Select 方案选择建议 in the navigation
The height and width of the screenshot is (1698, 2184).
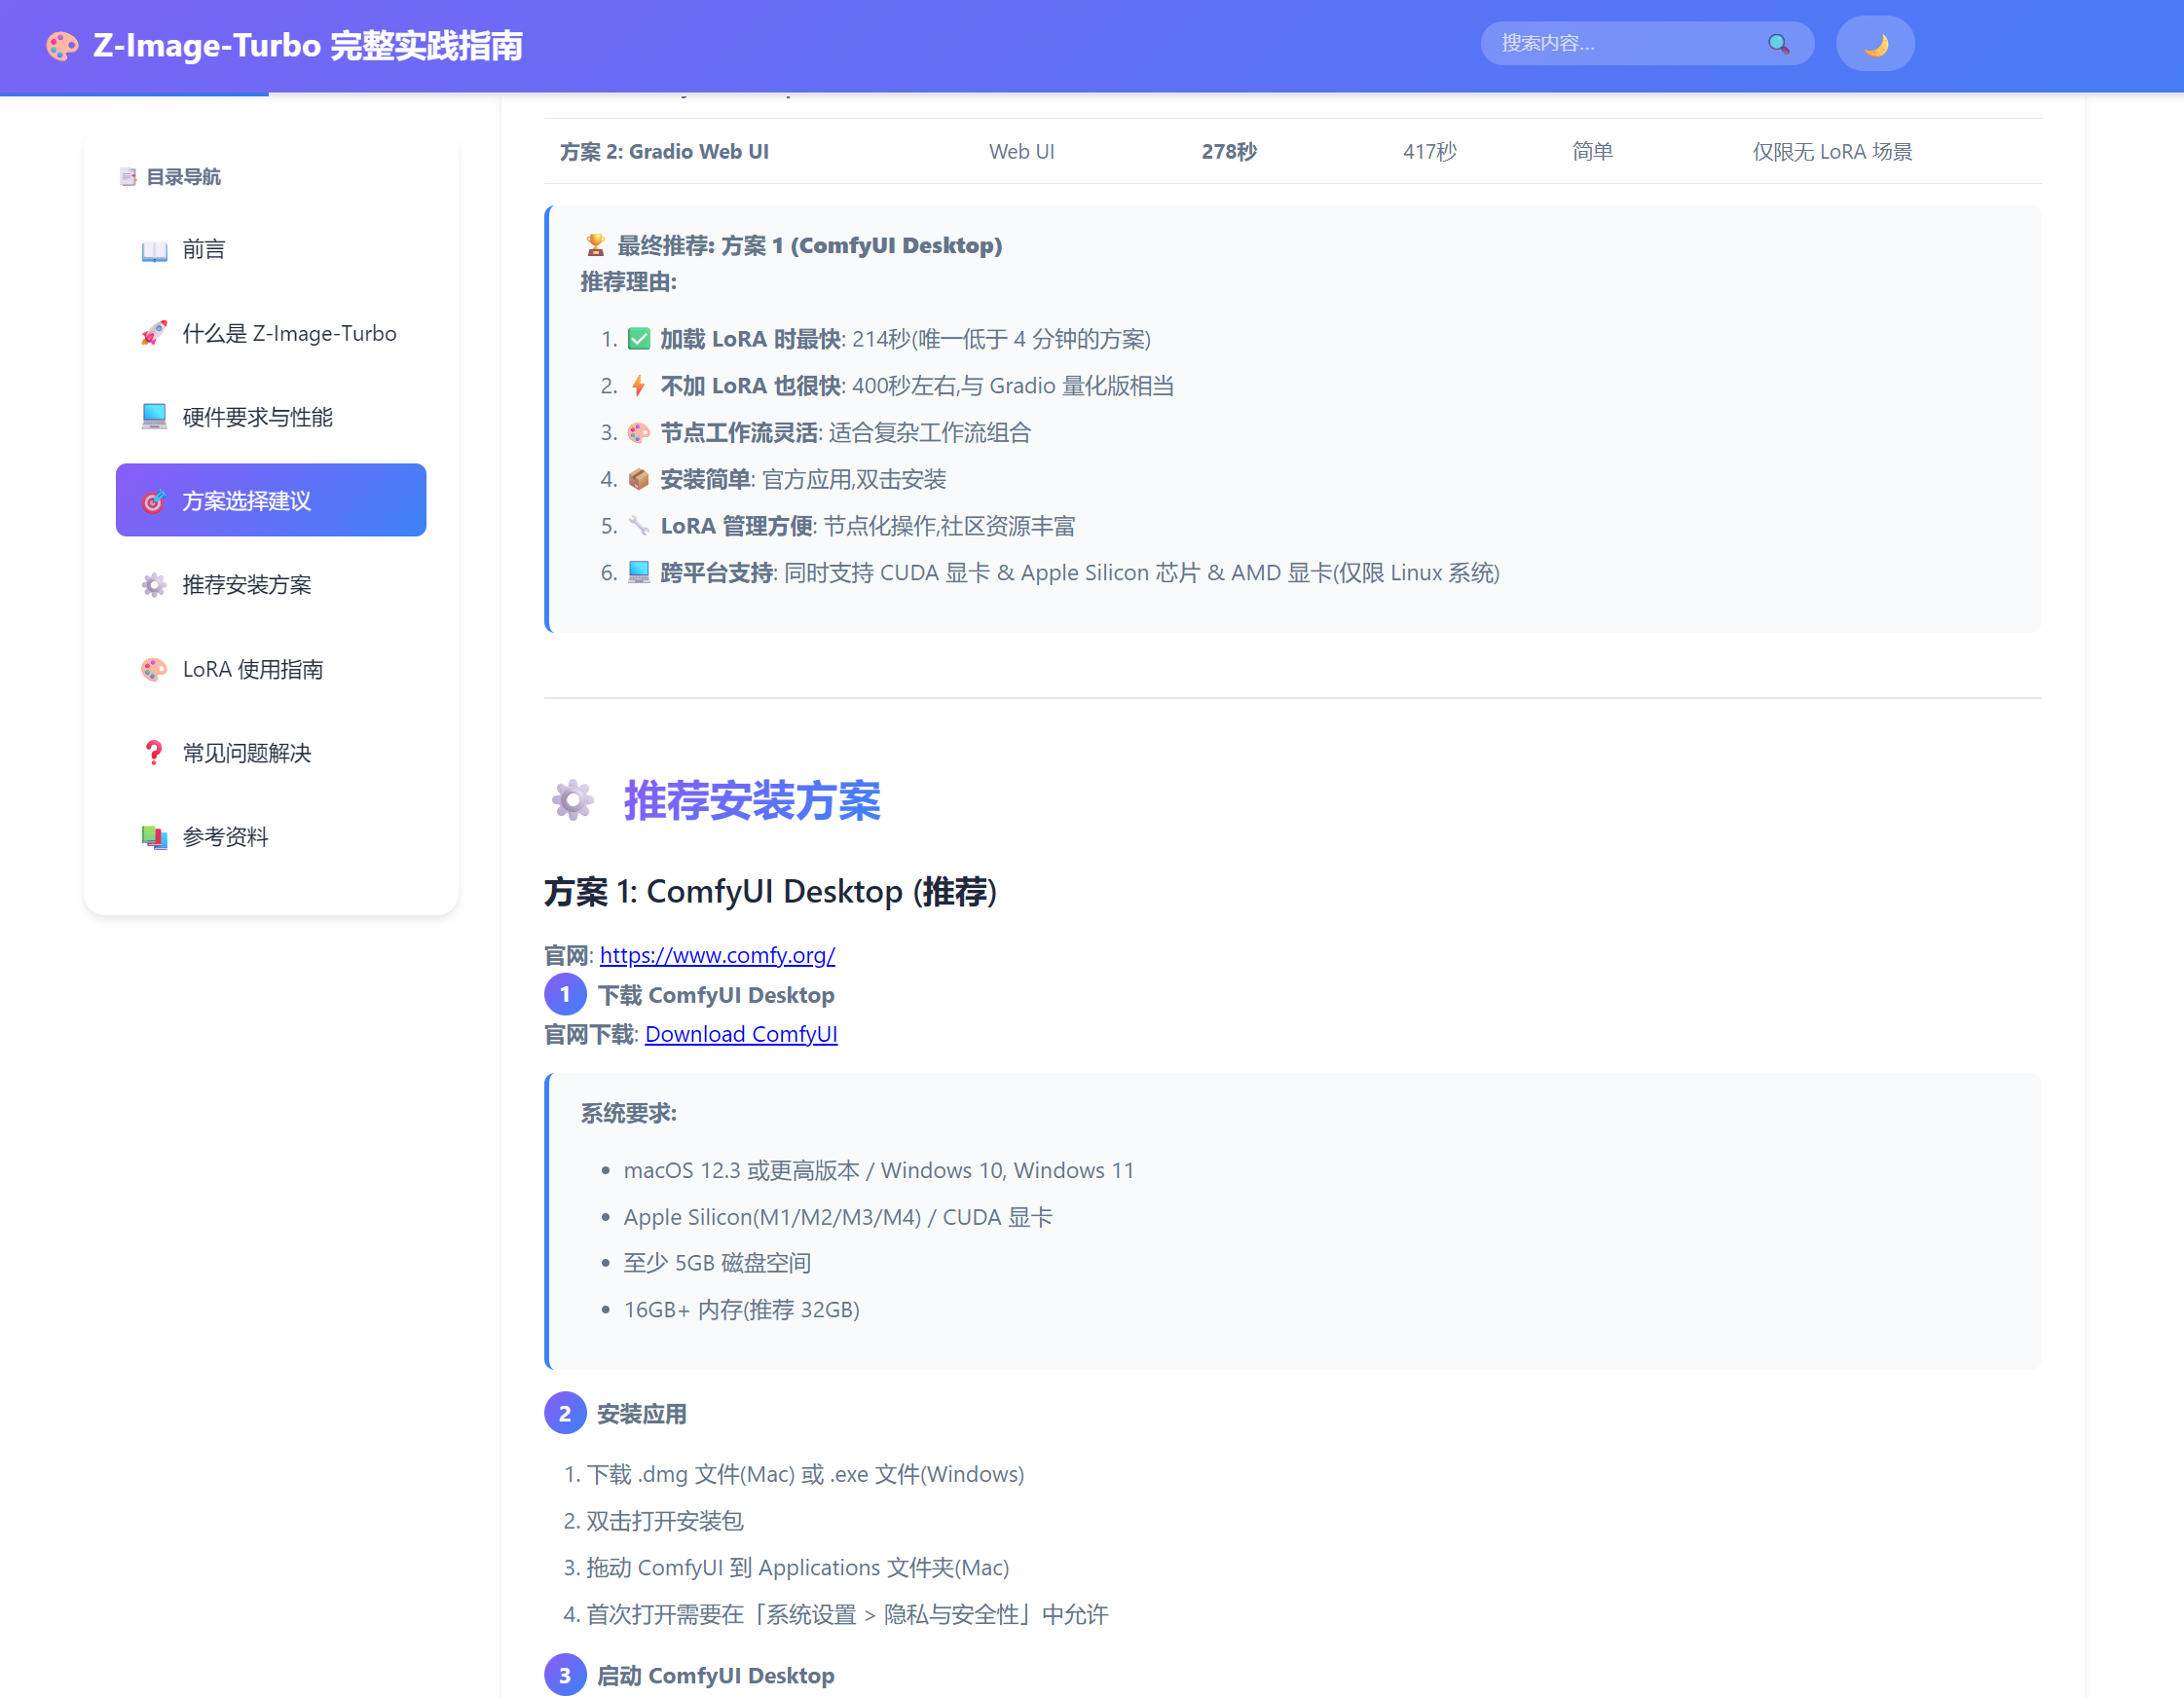271,500
